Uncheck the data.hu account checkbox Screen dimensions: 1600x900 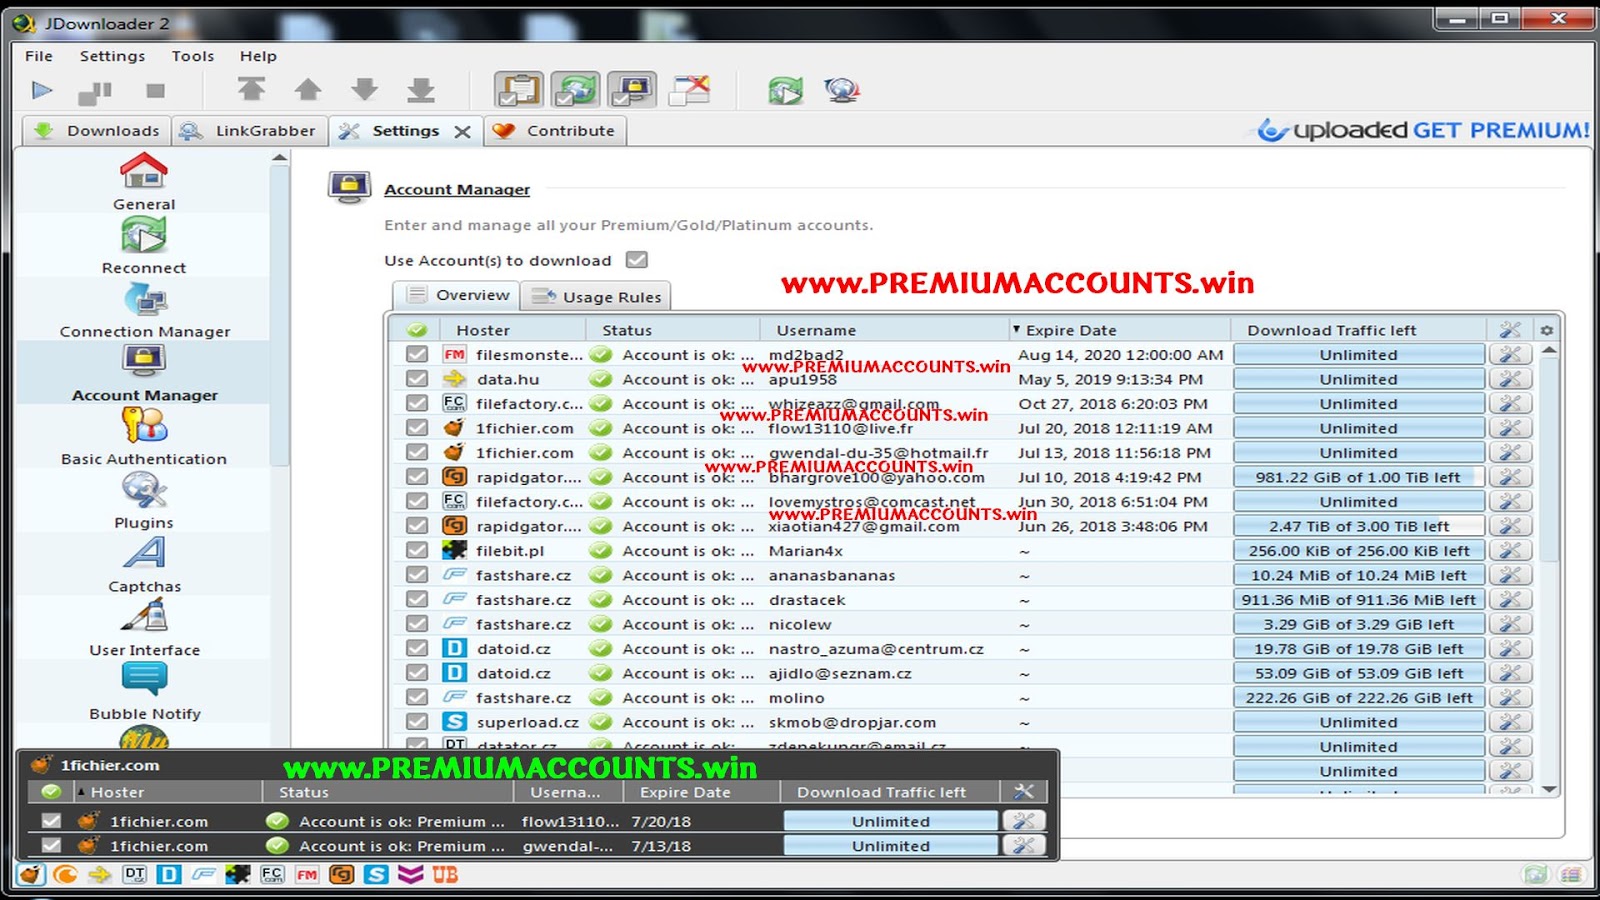click(417, 379)
